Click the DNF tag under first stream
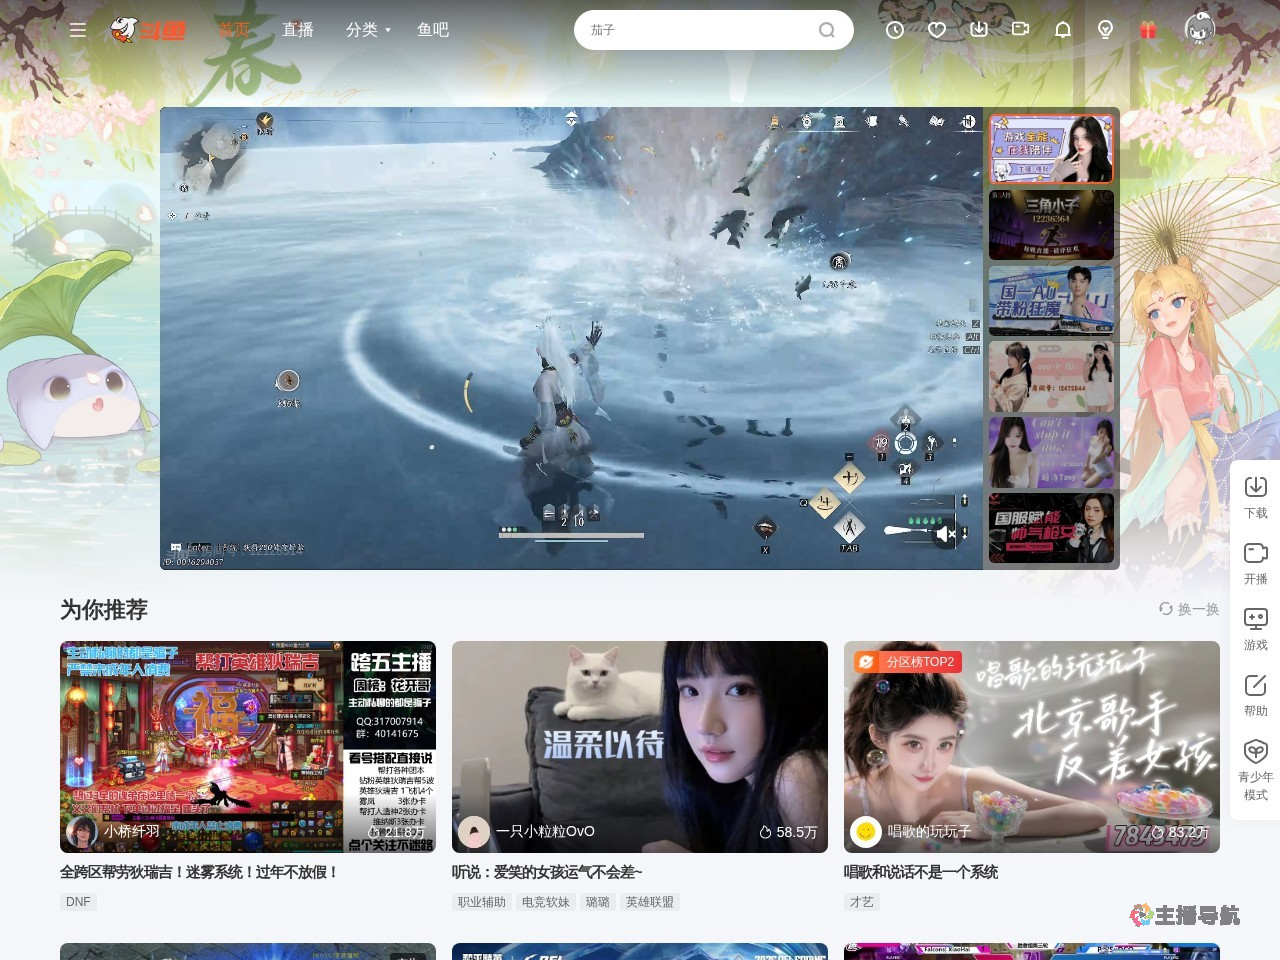 78,902
